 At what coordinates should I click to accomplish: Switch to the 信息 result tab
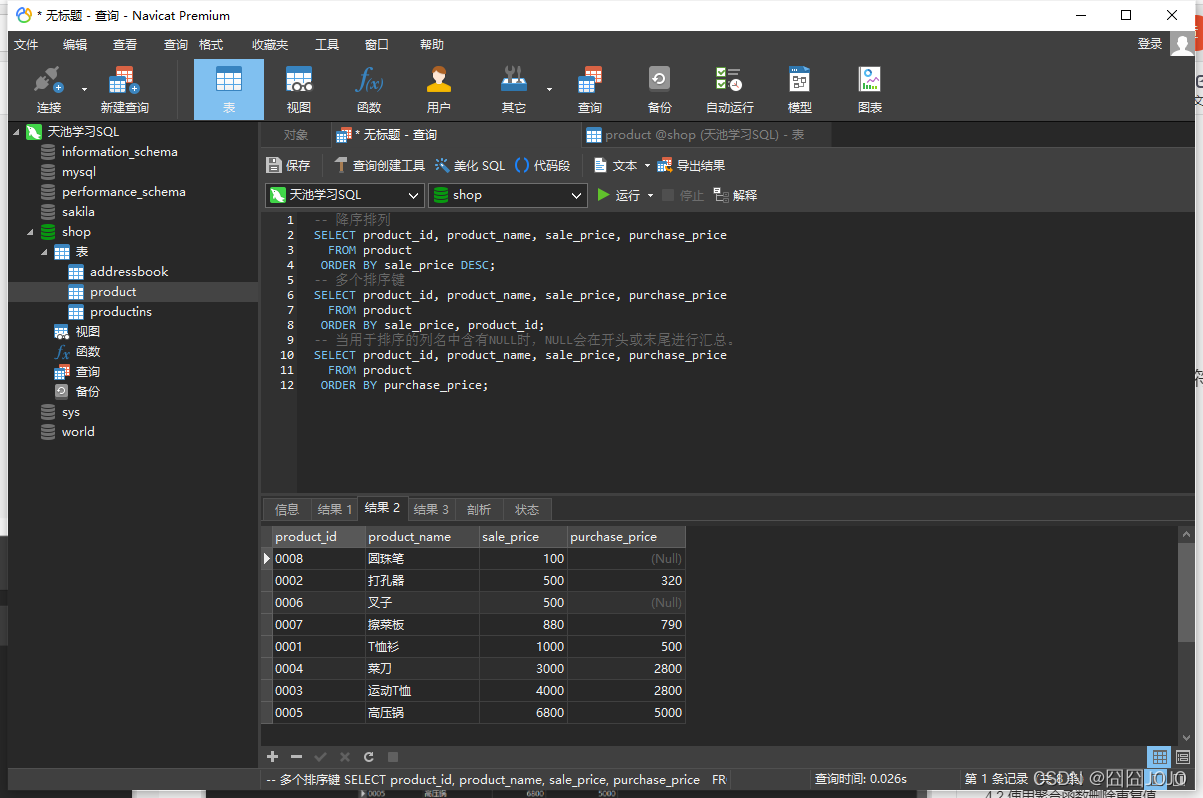click(x=287, y=509)
